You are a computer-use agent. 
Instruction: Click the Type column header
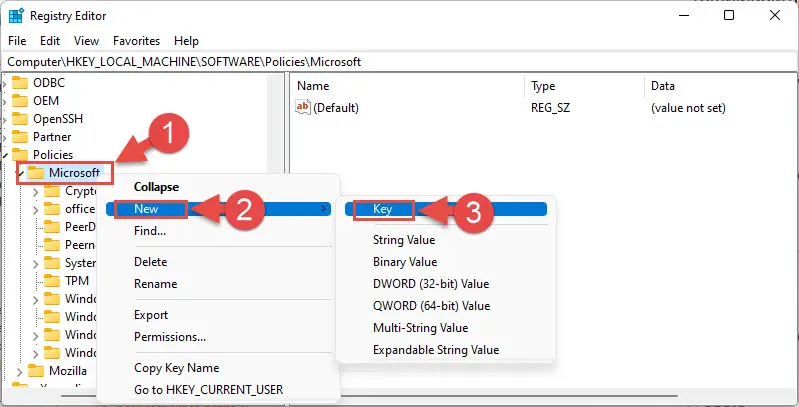pyautogui.click(x=584, y=86)
